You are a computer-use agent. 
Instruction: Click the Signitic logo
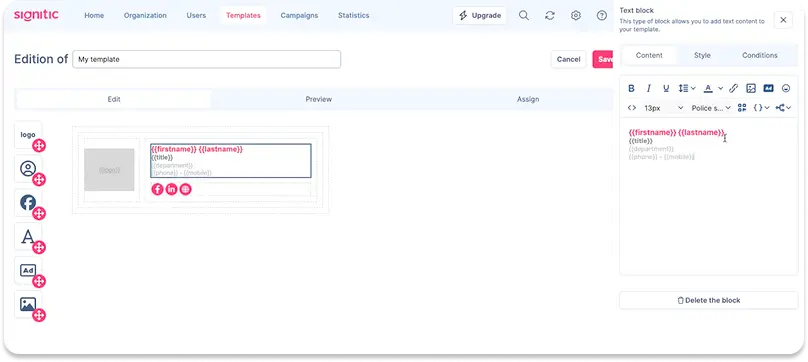[x=36, y=15]
